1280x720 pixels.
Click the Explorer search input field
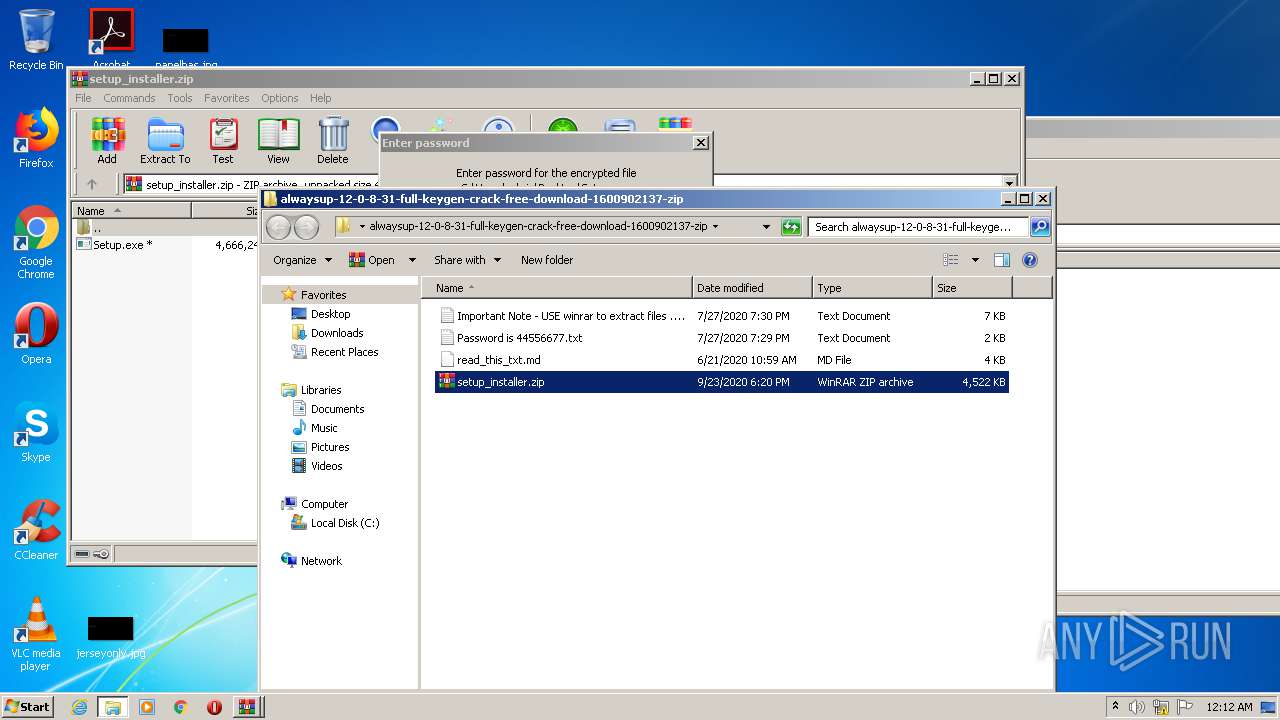click(918, 227)
